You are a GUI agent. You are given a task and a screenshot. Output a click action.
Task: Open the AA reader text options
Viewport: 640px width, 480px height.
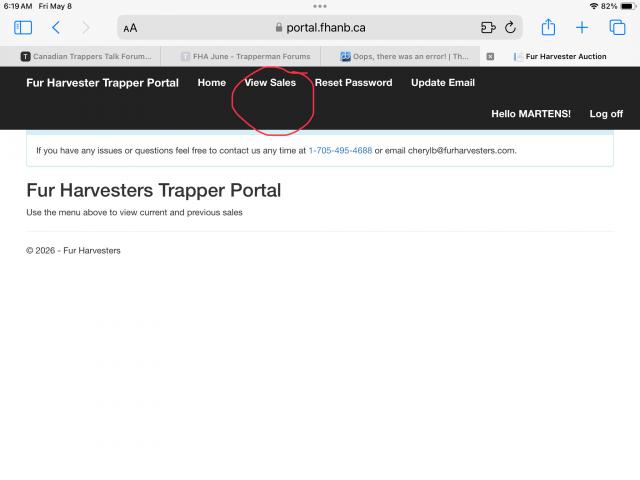130,28
